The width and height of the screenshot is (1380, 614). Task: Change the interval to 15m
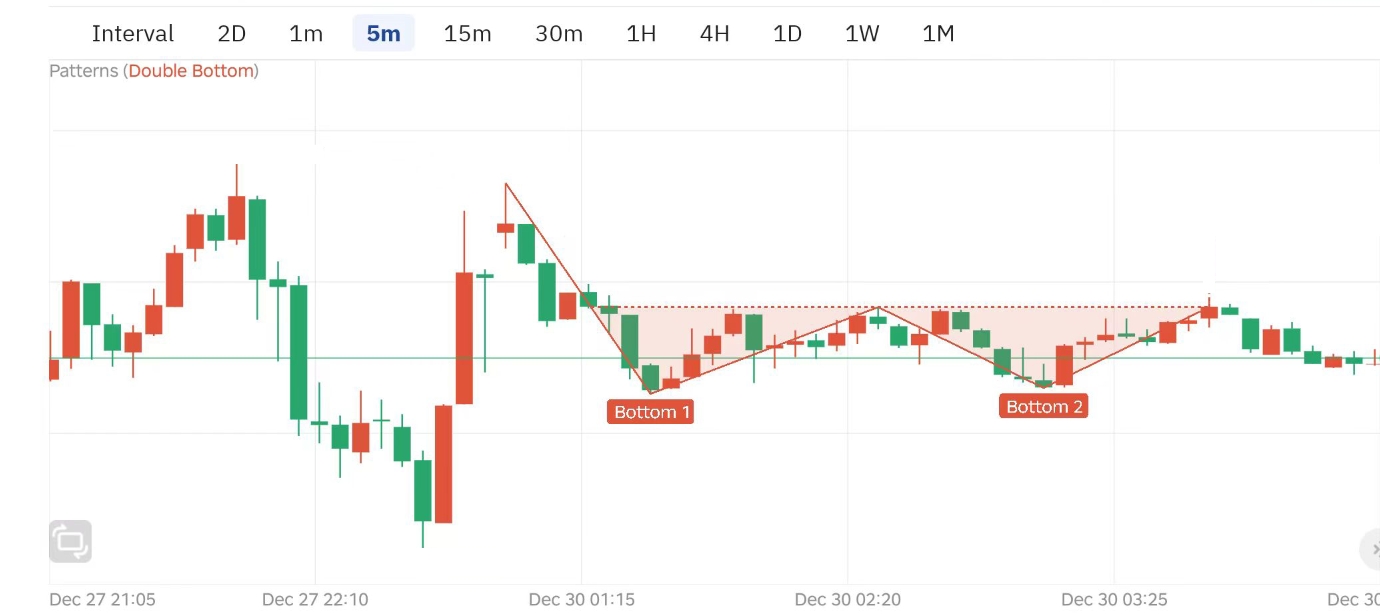[x=467, y=34]
